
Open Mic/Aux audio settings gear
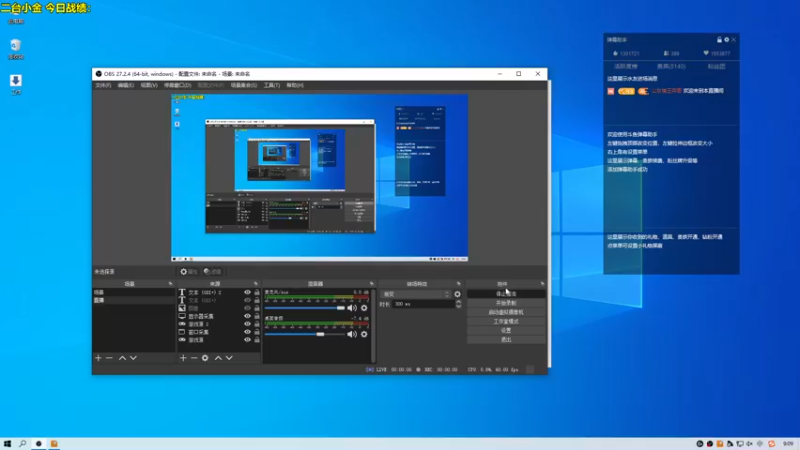coord(364,308)
